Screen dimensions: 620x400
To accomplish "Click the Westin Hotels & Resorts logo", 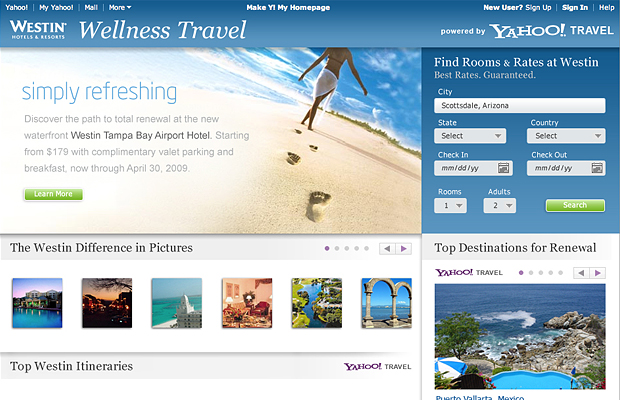I will (38, 30).
